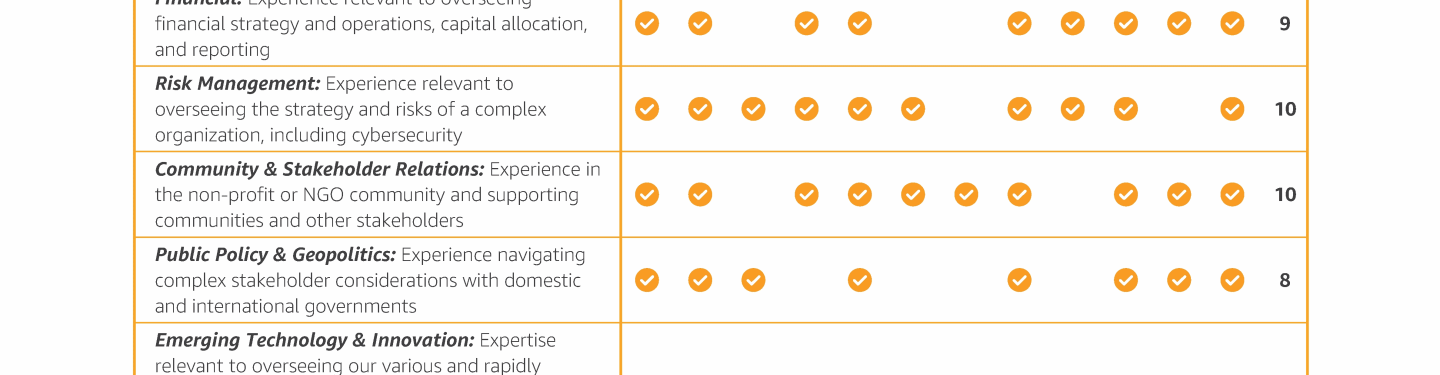
Task: Click last checkmark in Financial row
Action: 1232,23
